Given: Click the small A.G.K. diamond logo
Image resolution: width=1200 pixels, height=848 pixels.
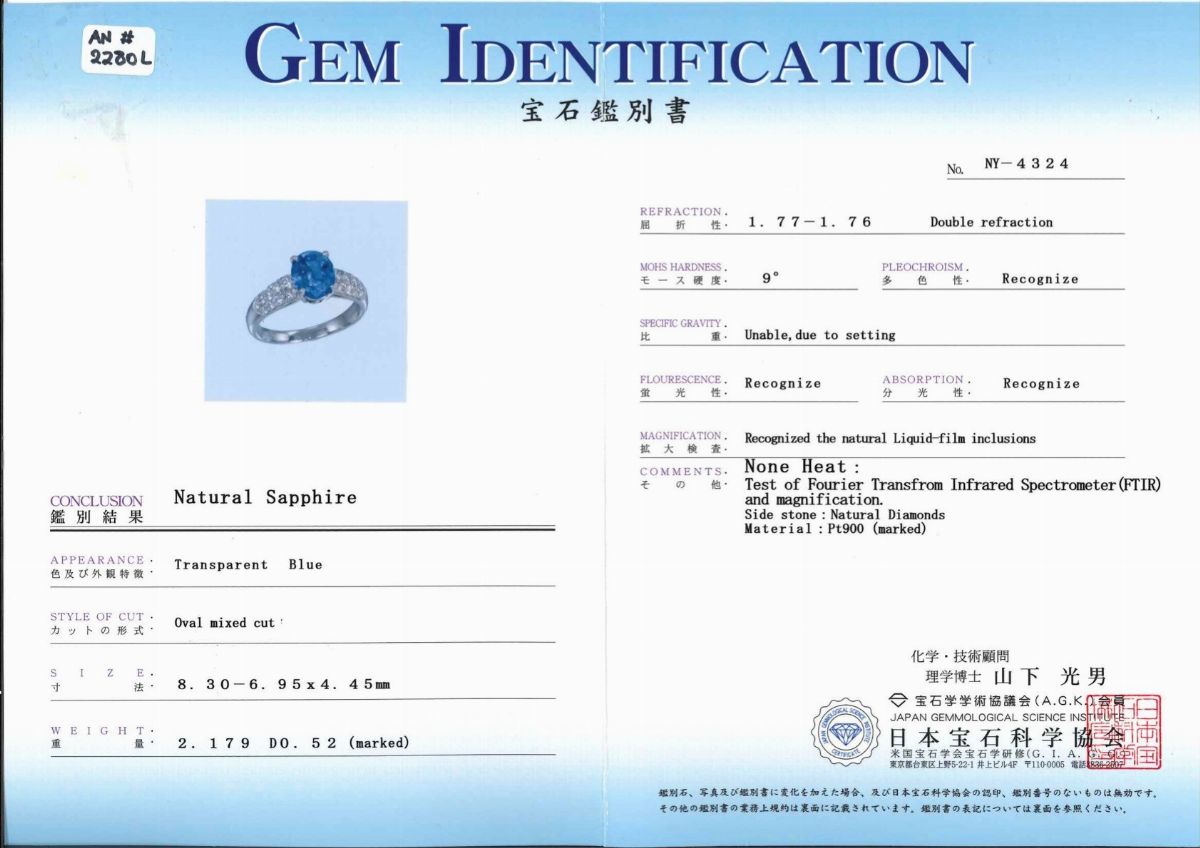Looking at the screenshot, I should pyautogui.click(x=899, y=700).
